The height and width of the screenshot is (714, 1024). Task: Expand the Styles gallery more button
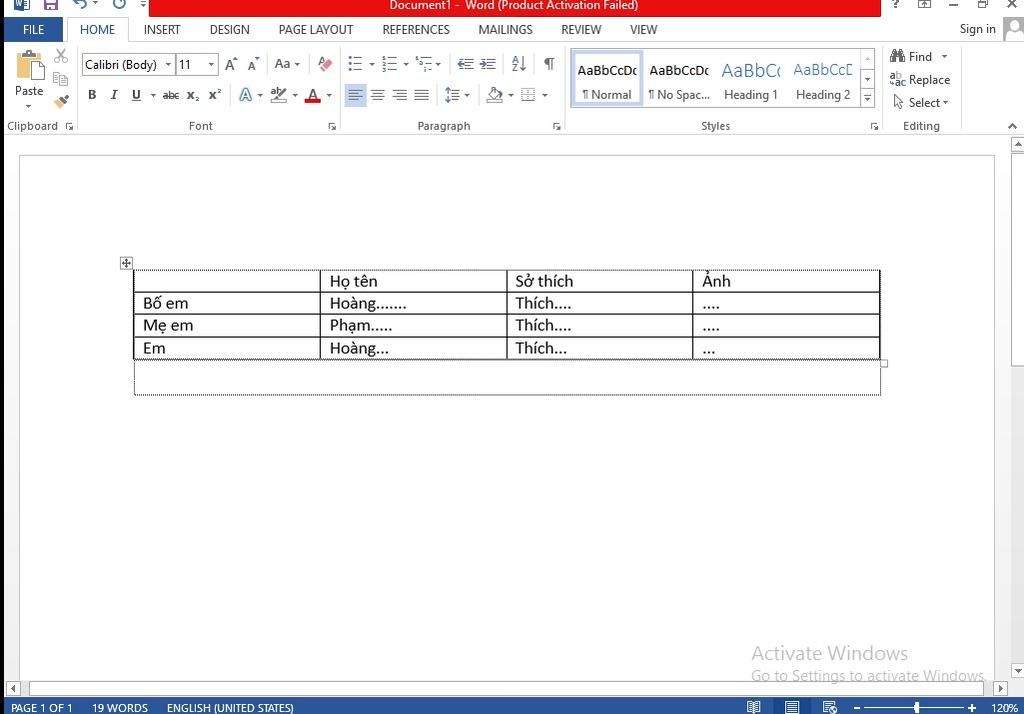point(867,99)
